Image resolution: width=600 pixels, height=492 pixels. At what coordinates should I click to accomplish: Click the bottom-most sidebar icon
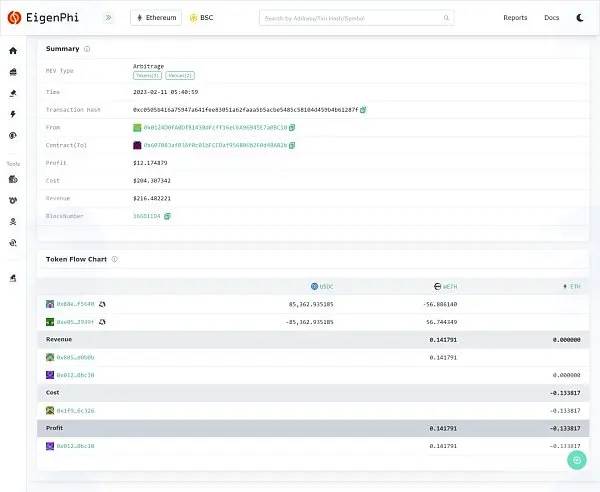point(13,278)
